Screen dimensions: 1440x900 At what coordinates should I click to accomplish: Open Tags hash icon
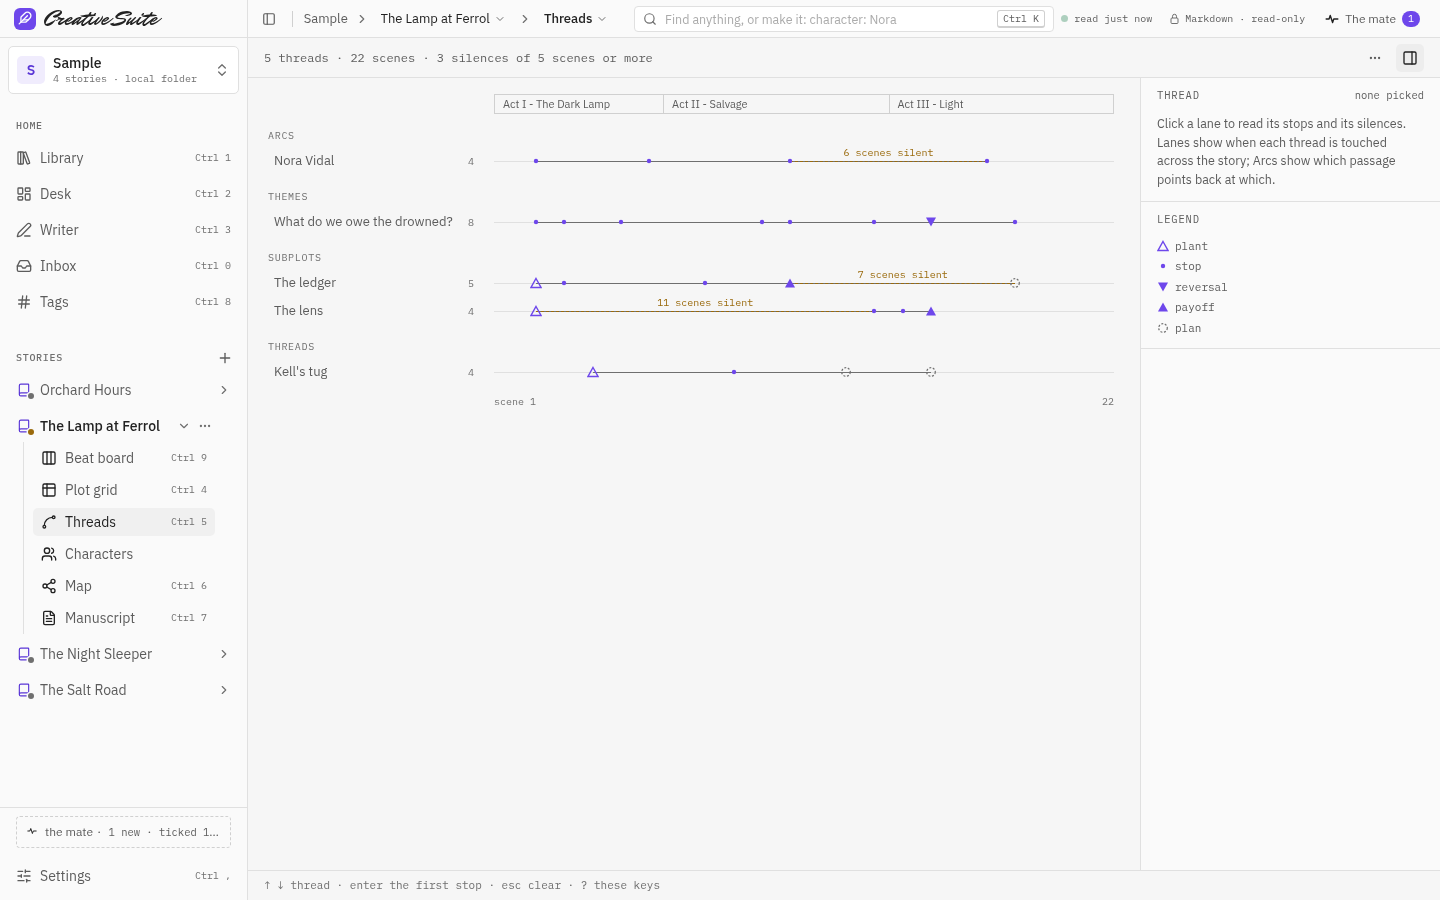[24, 302]
